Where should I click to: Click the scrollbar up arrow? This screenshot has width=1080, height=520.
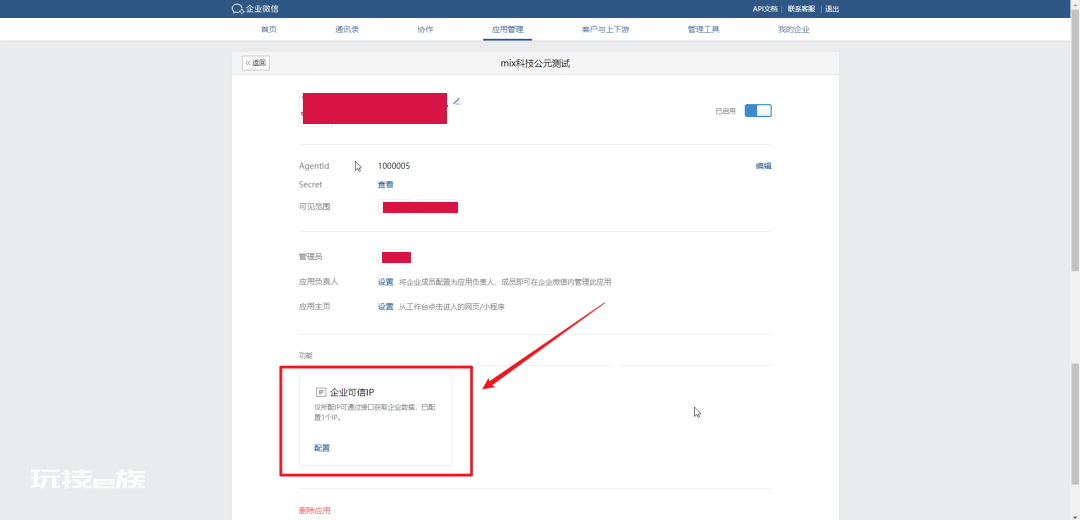1075,4
